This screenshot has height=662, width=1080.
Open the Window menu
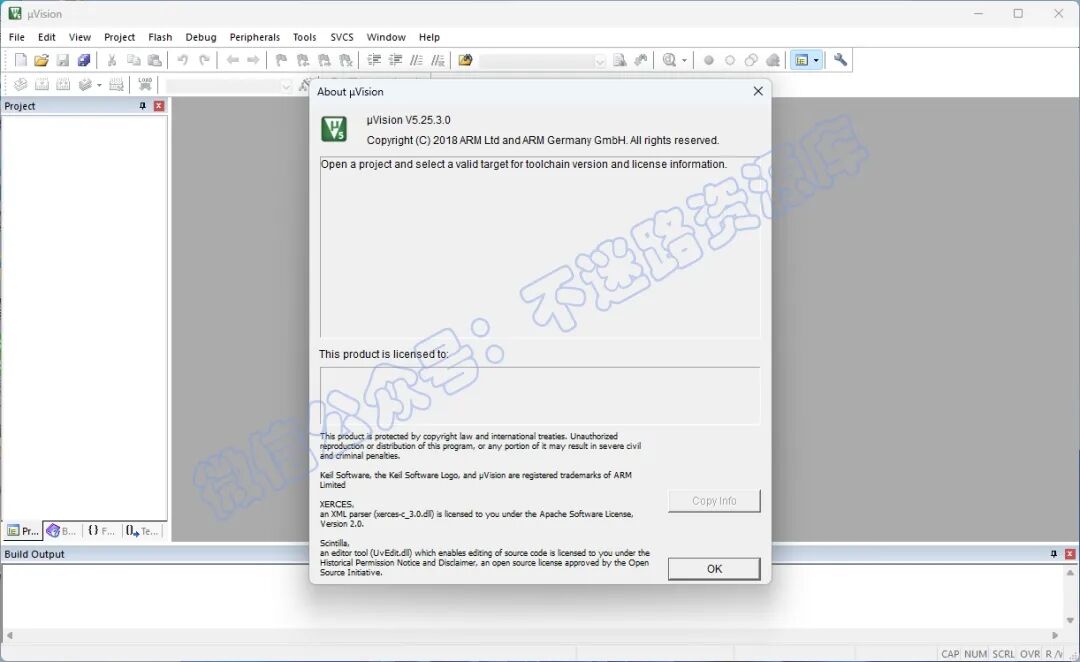(386, 37)
